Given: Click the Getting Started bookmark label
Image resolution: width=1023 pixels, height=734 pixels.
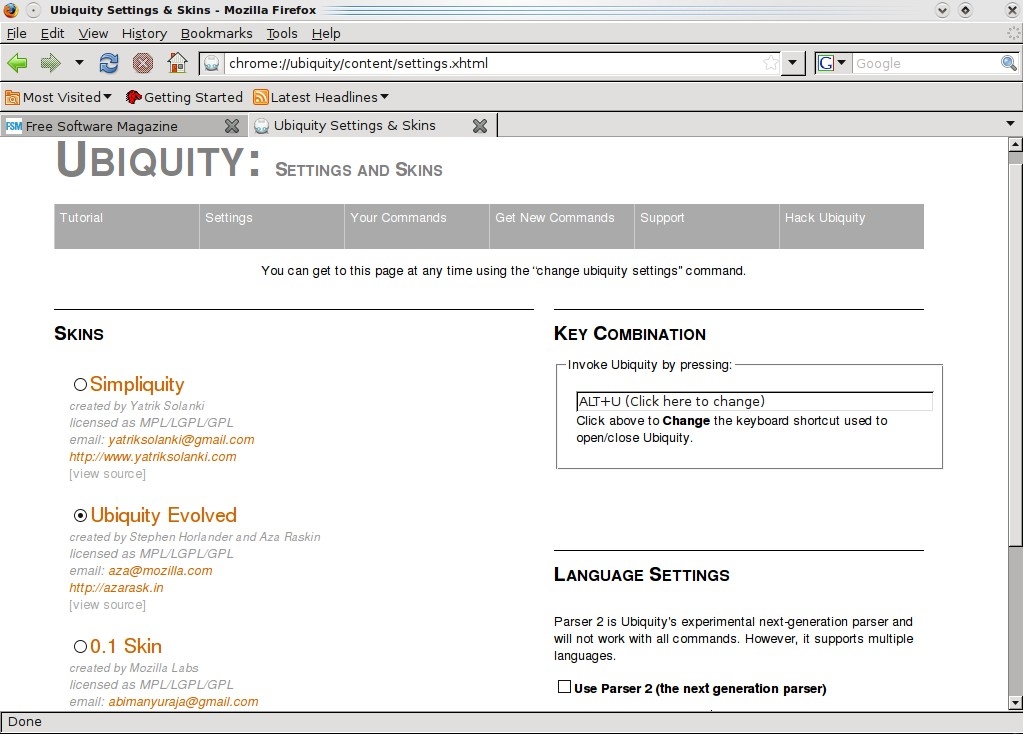Looking at the screenshot, I should pyautogui.click(x=193, y=97).
